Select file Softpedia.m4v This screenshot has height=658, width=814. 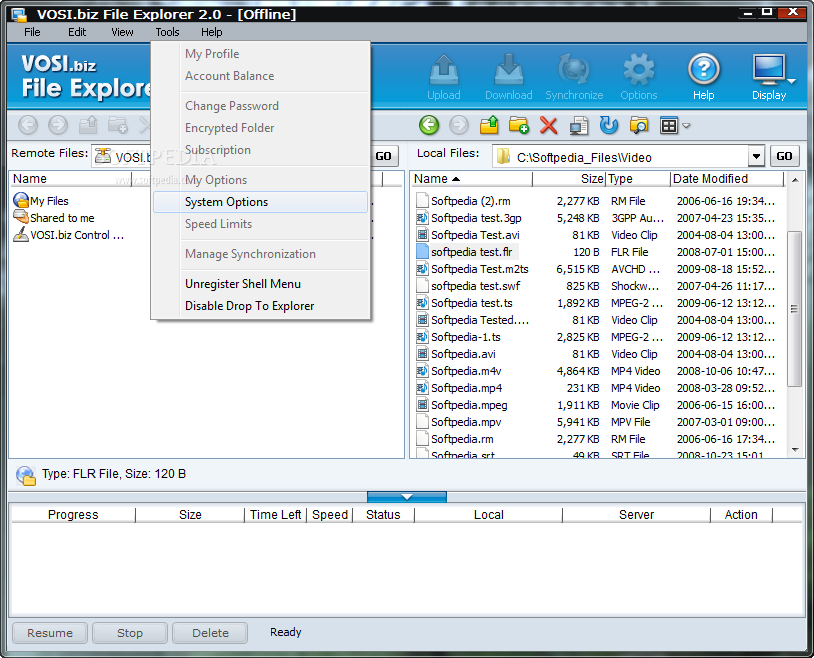[x=466, y=371]
